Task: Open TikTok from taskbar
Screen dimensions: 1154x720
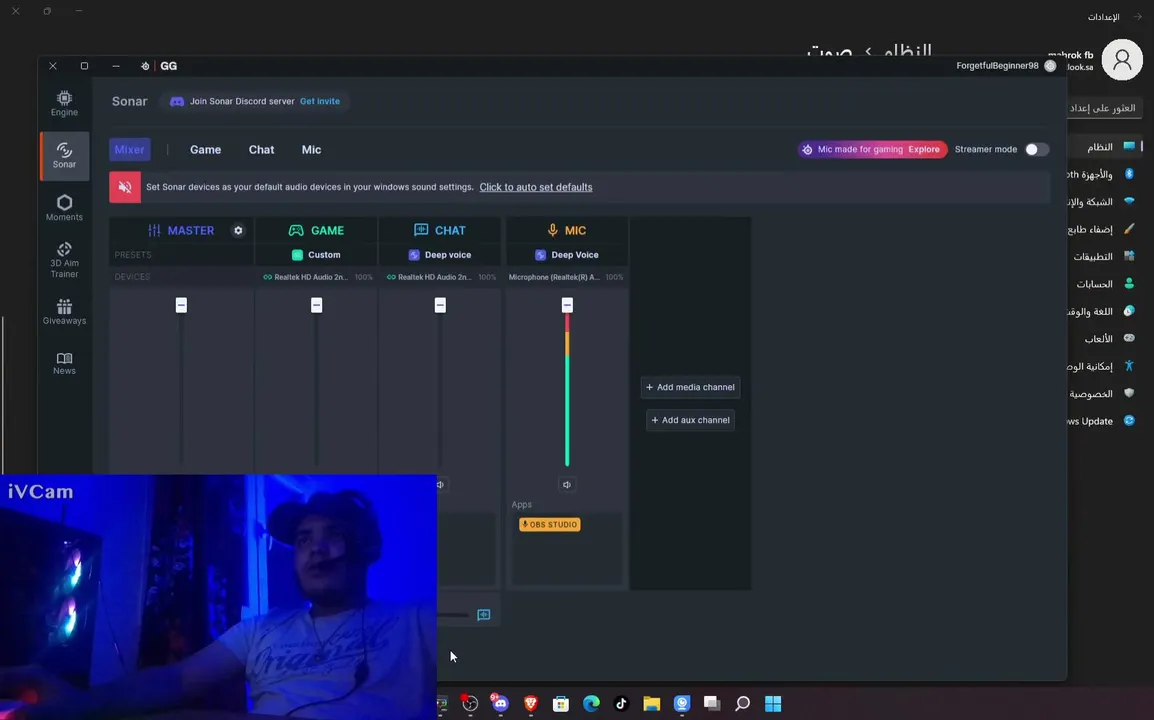Action: point(621,704)
